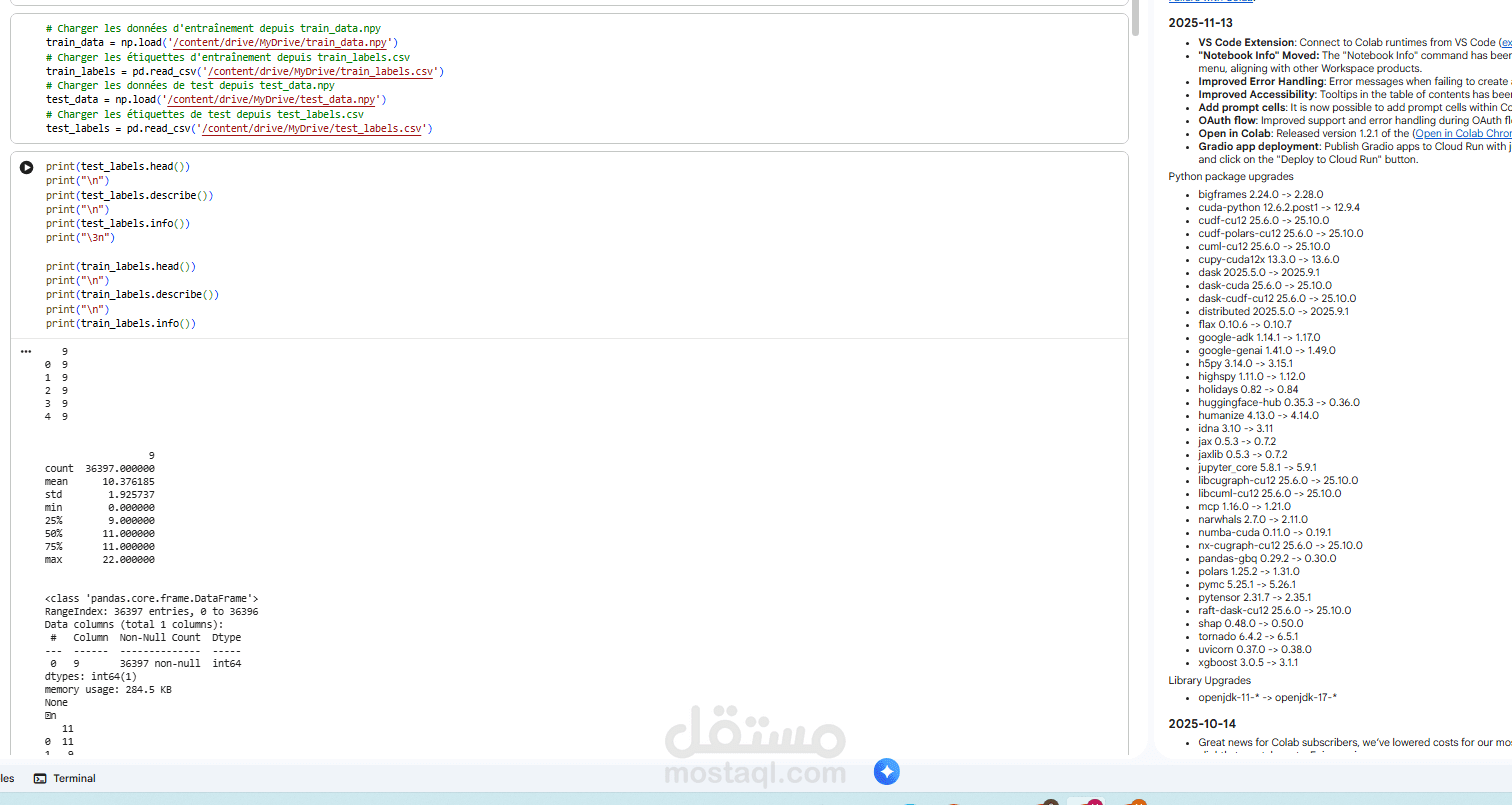Select the max 22.000000 output row

[x=99, y=559]
